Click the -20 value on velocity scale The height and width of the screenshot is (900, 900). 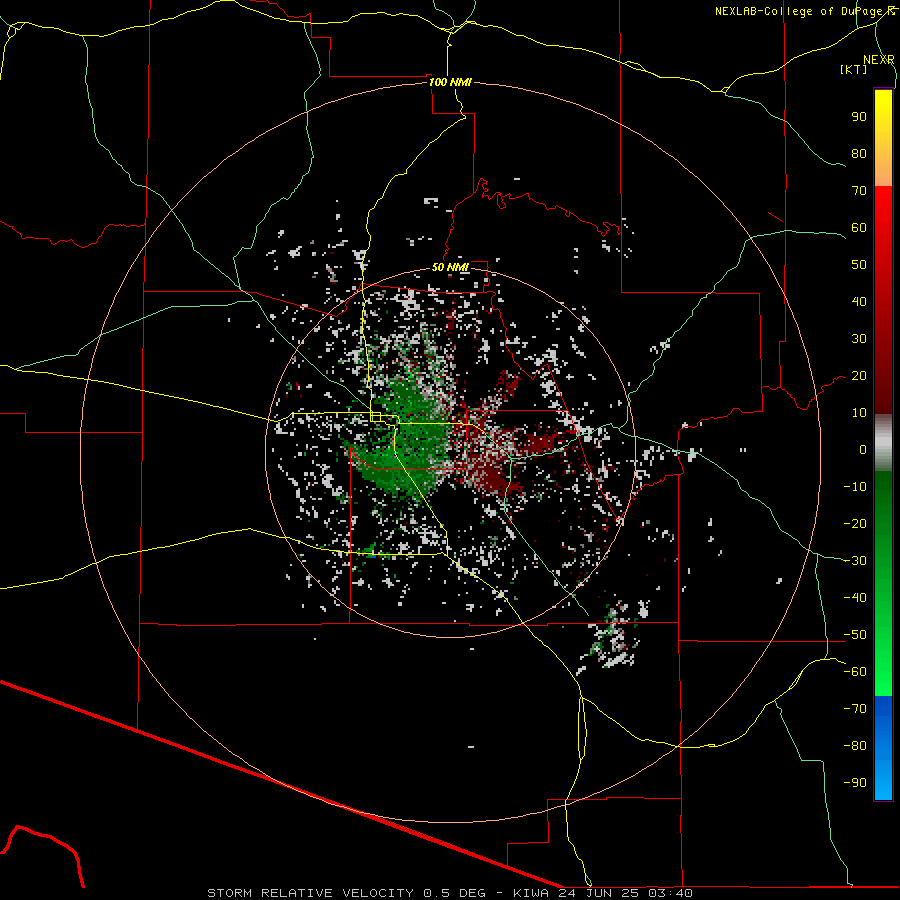855,523
